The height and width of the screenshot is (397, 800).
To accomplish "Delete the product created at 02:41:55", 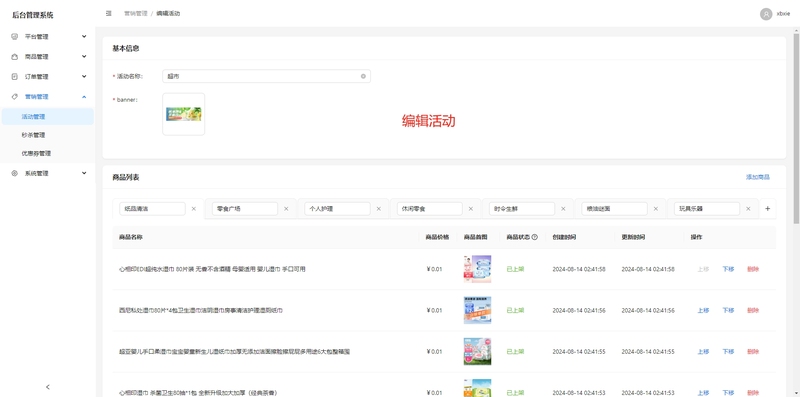I will (753, 352).
